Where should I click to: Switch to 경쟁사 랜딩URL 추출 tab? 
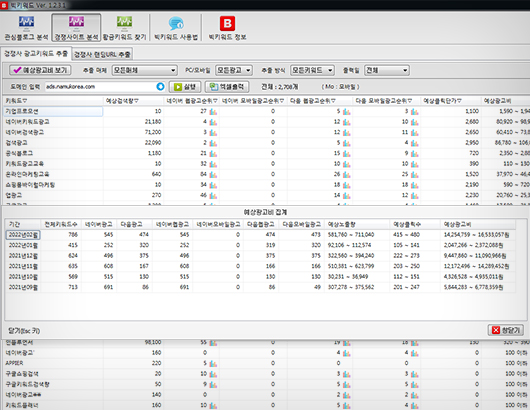click(x=102, y=54)
